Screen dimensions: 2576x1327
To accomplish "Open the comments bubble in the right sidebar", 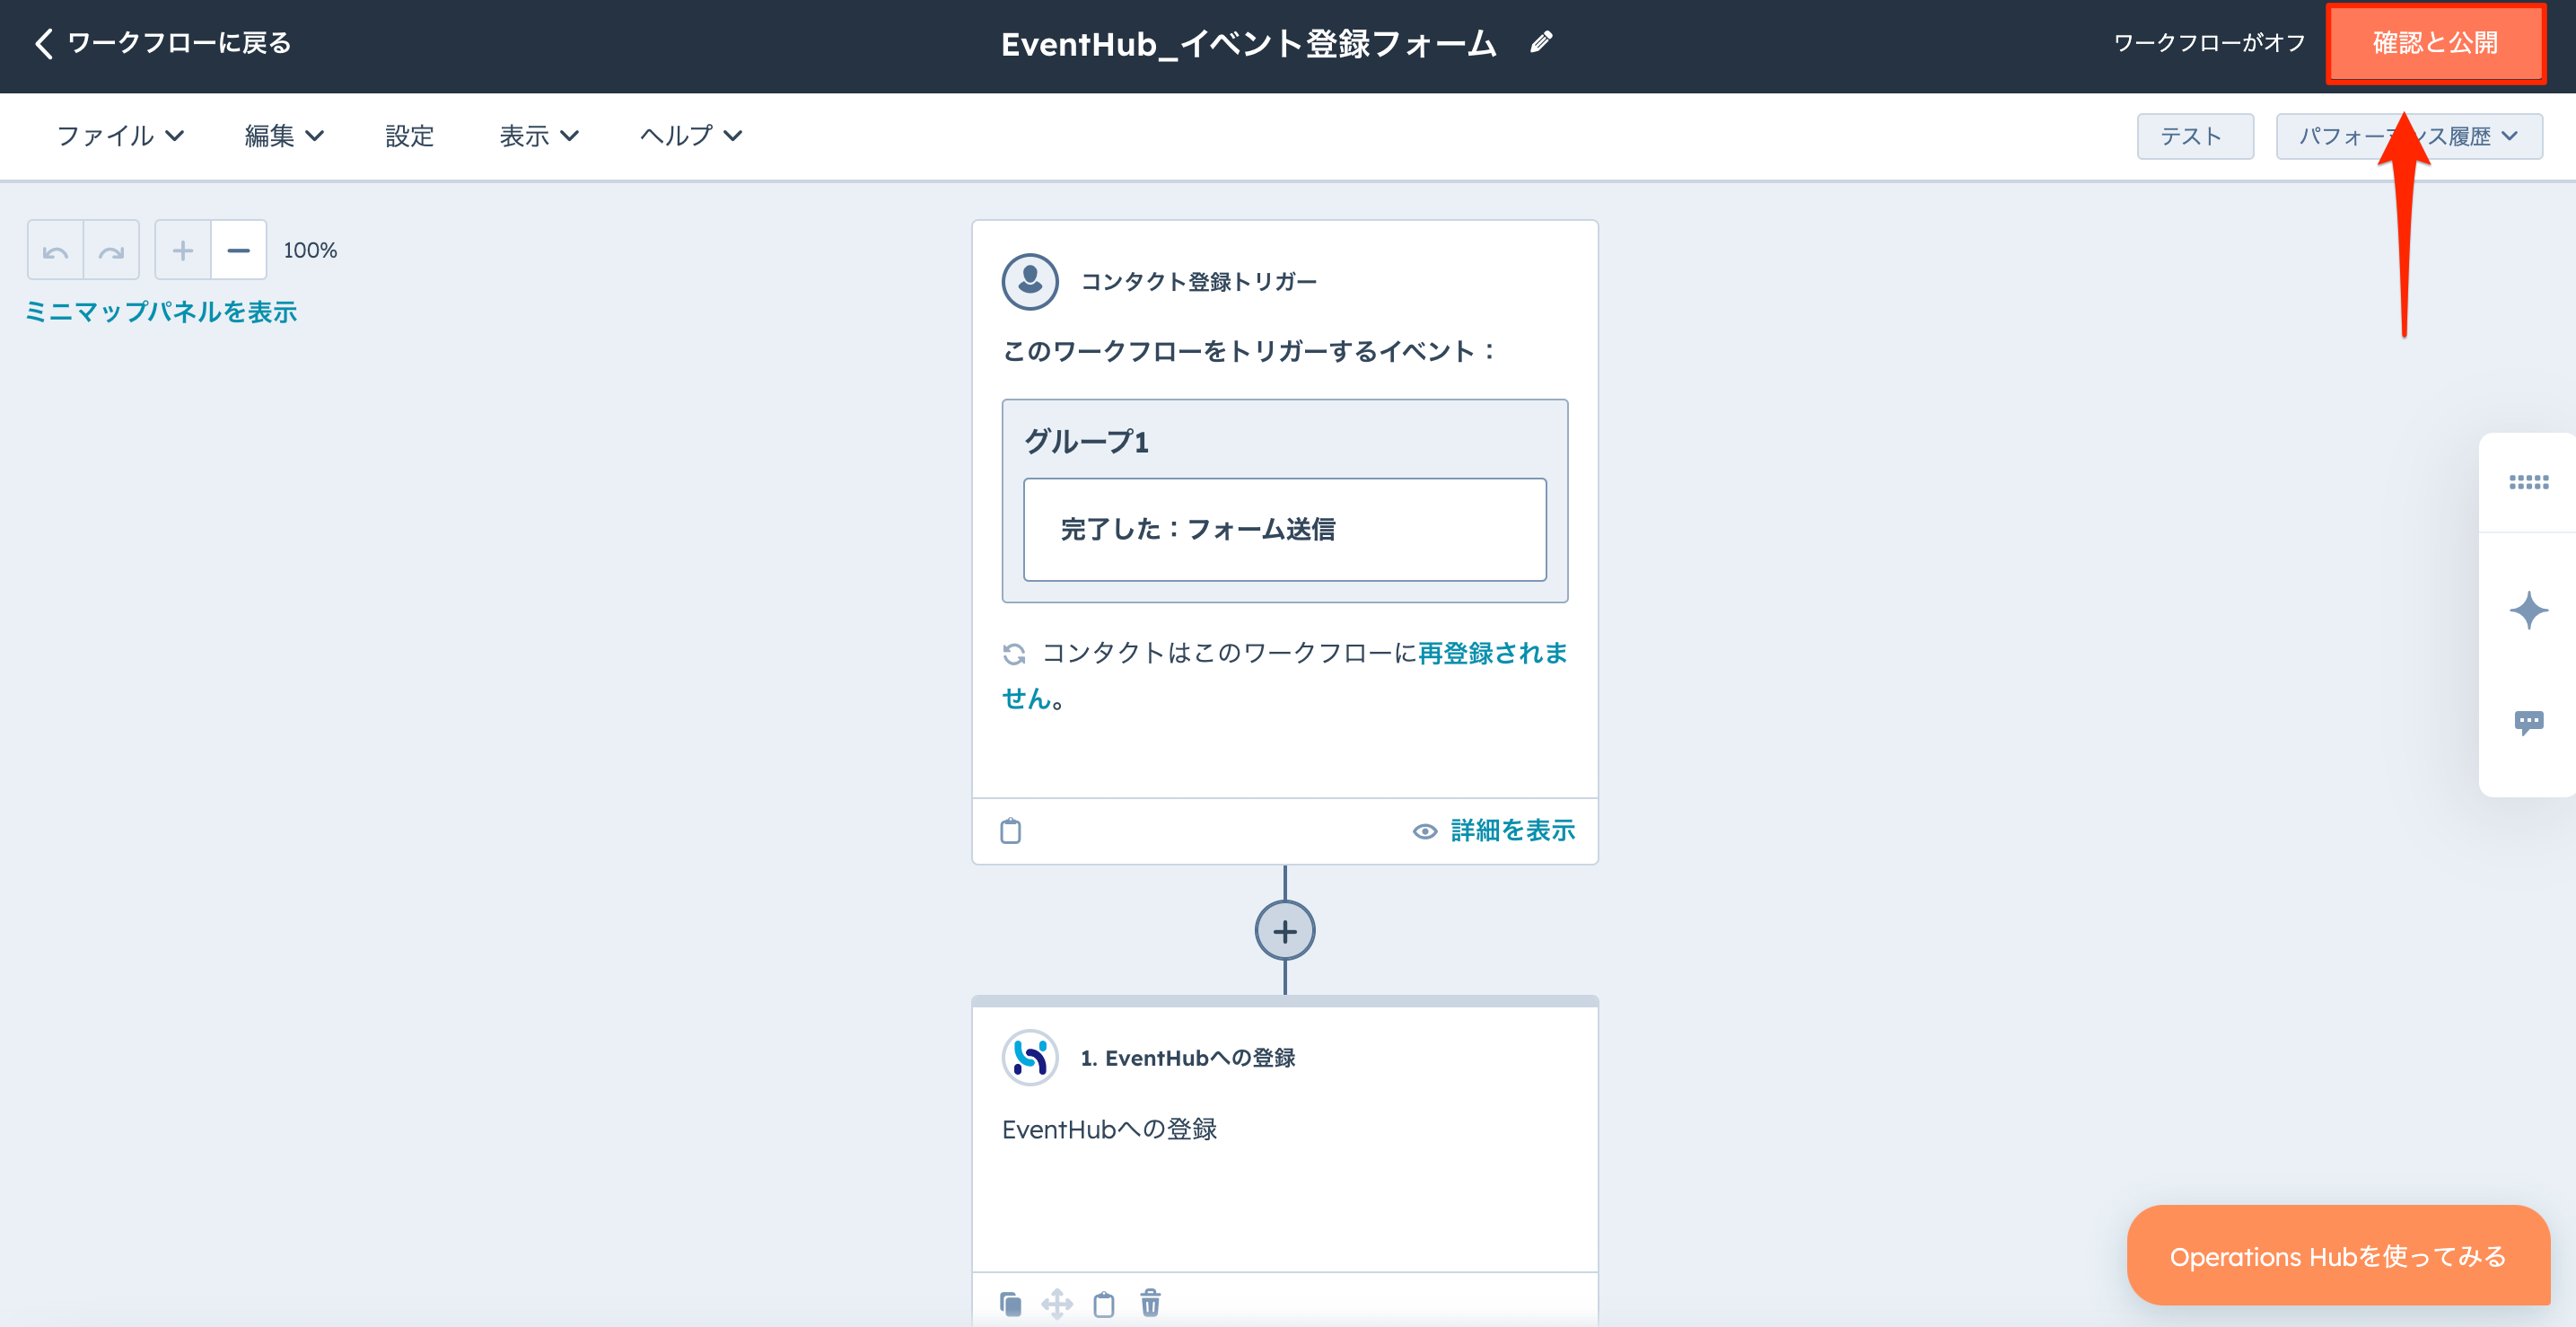I will (x=2528, y=722).
